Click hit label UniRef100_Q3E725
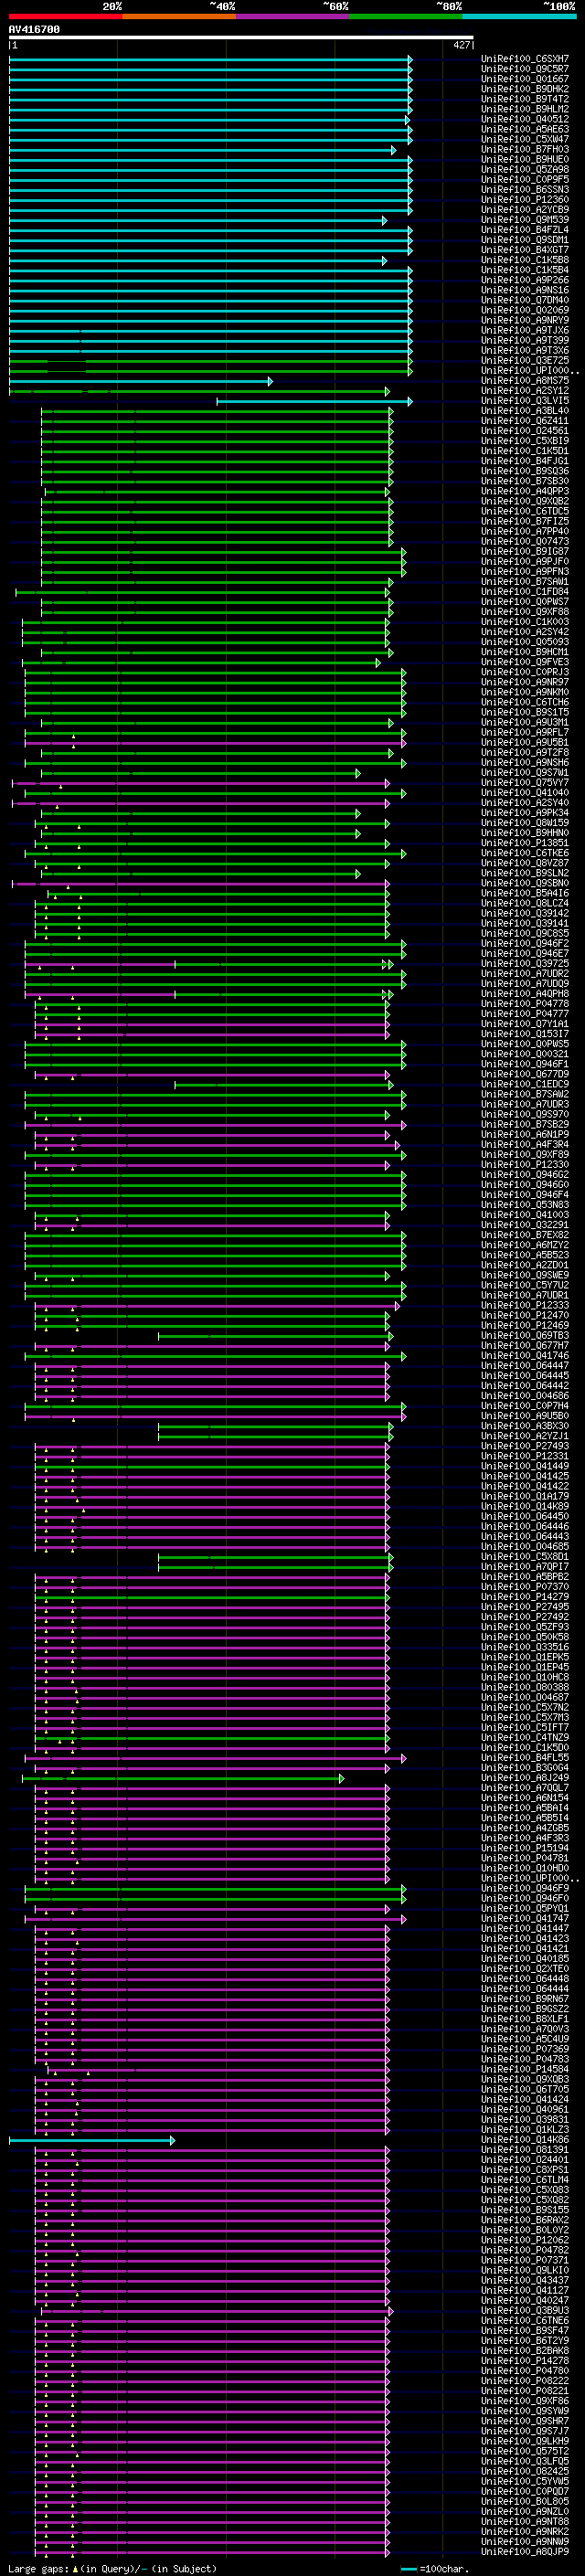The image size is (585, 2576). coord(525,361)
